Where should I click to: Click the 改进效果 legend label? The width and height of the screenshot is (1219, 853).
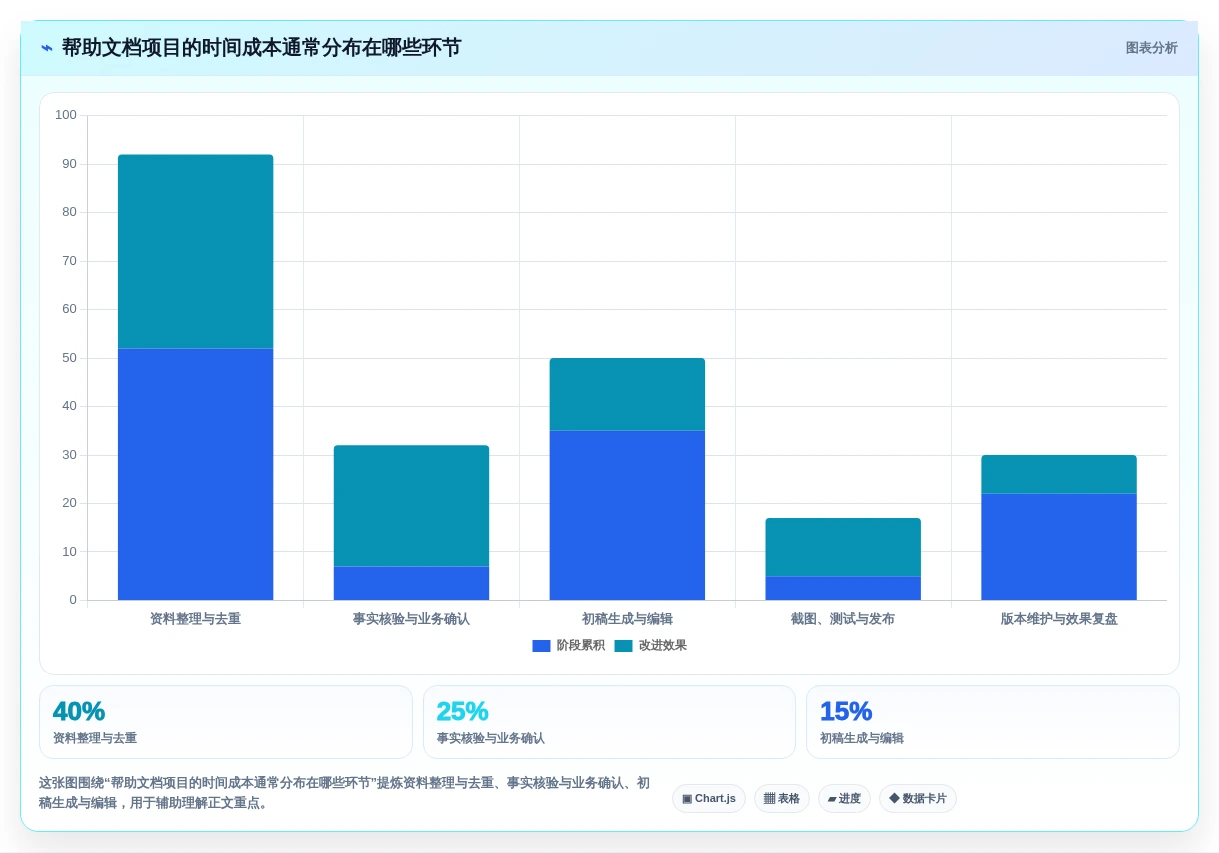pyautogui.click(x=662, y=646)
